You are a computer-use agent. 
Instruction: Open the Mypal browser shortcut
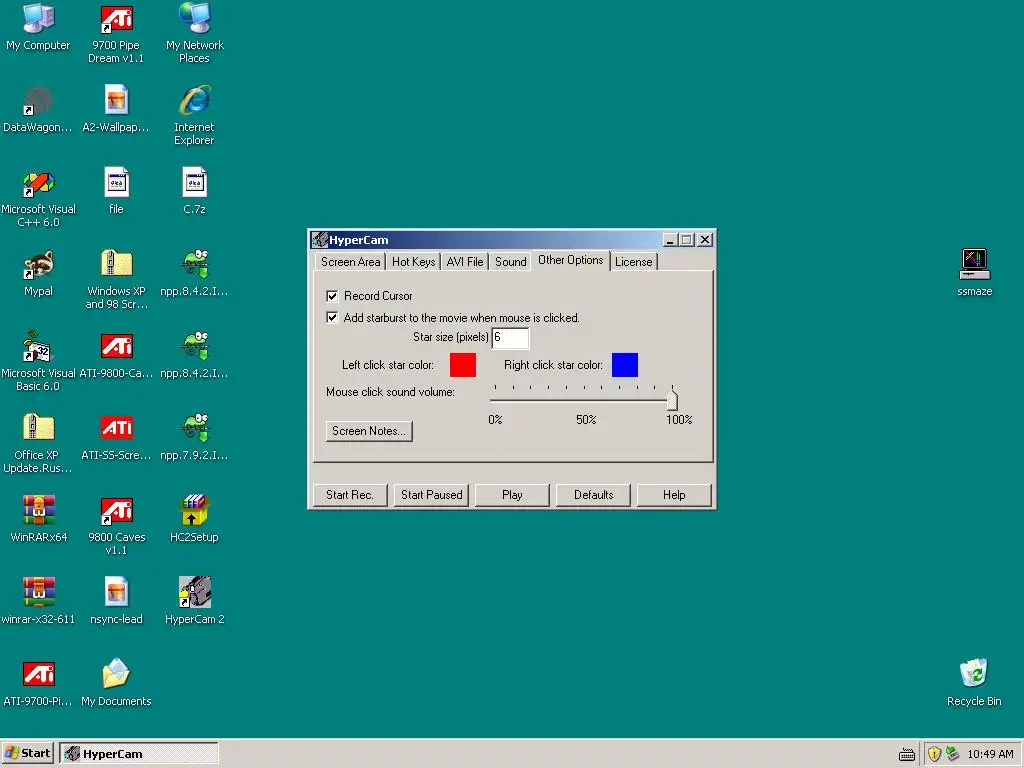click(x=38, y=274)
